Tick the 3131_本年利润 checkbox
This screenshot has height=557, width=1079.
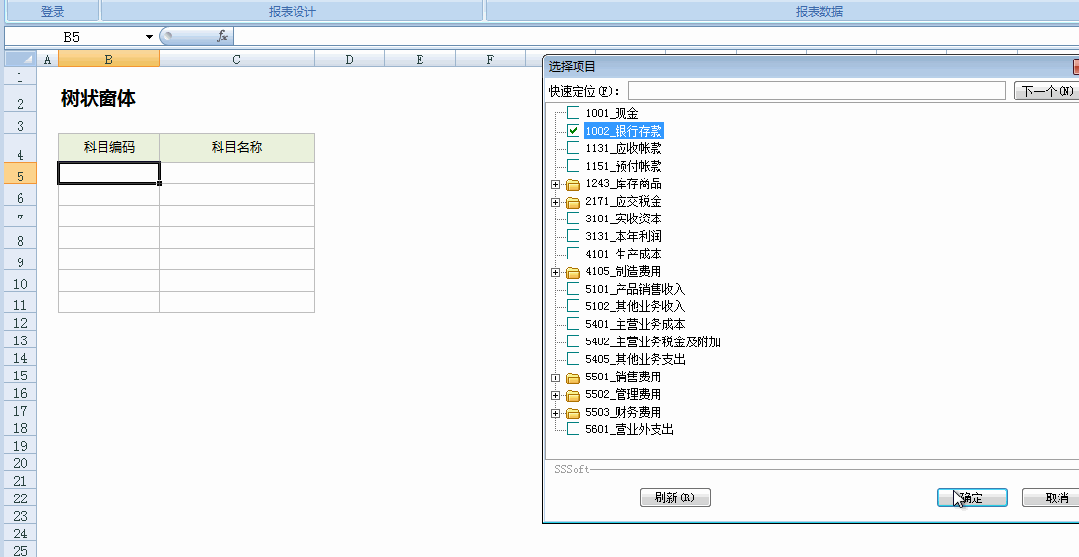[573, 236]
